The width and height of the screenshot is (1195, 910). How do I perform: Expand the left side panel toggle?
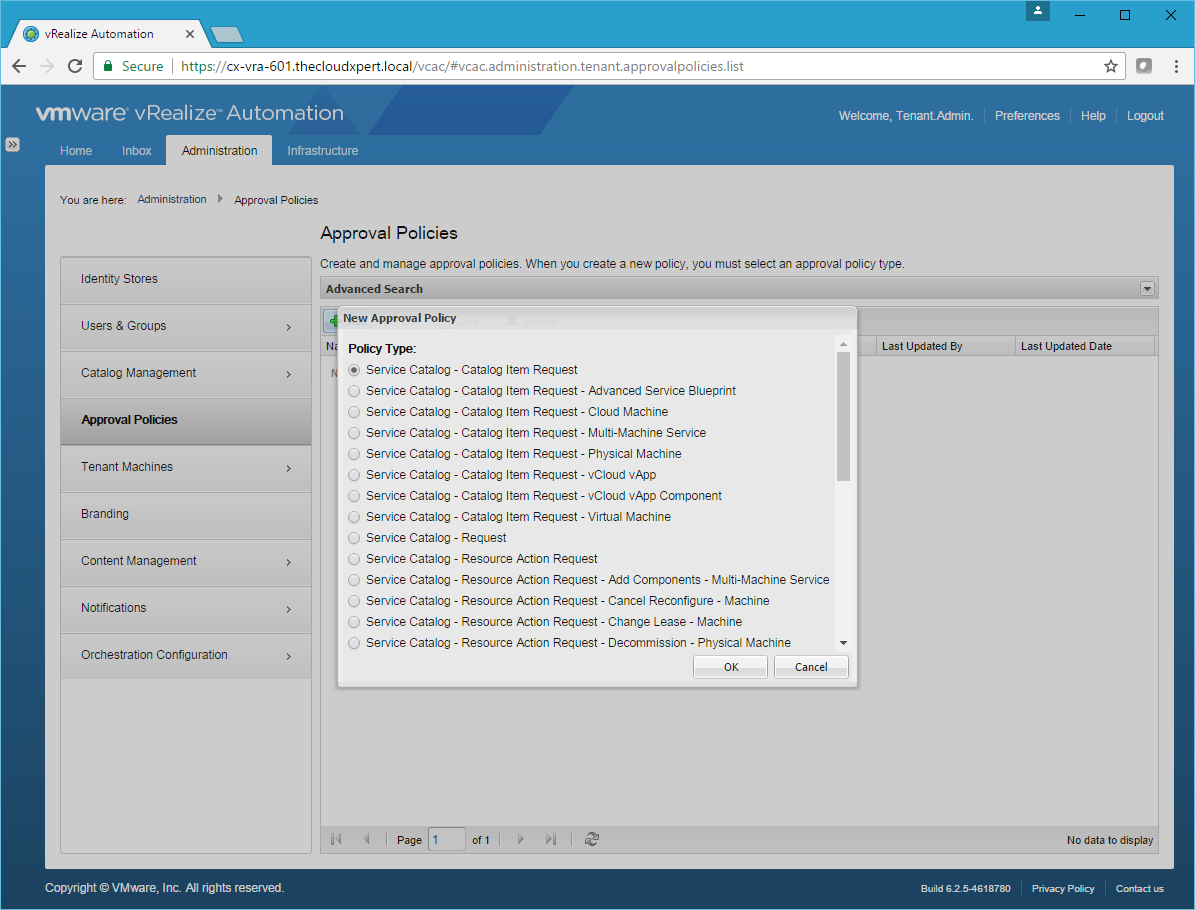[12, 144]
